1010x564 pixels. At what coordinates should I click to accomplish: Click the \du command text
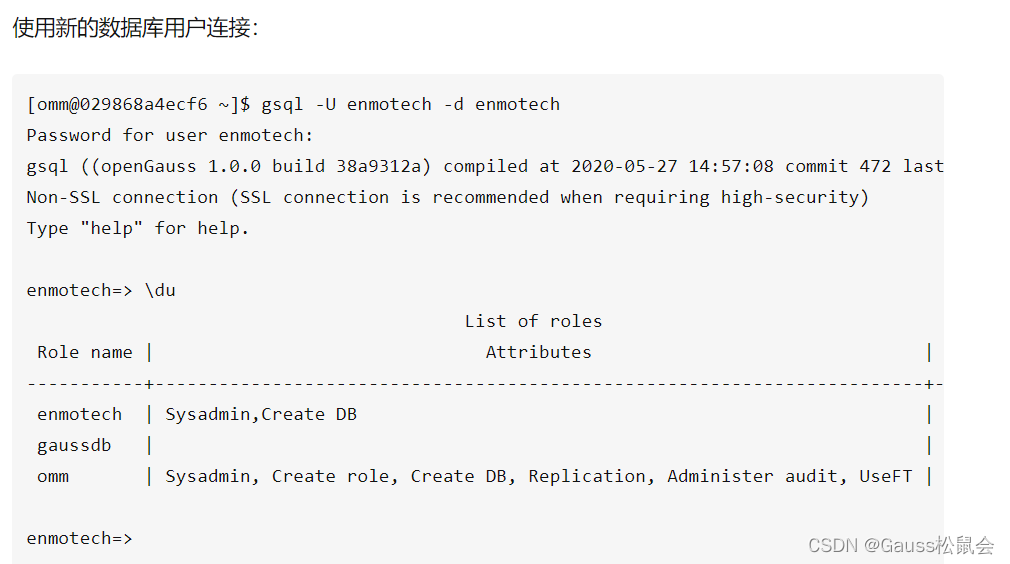(x=160, y=290)
